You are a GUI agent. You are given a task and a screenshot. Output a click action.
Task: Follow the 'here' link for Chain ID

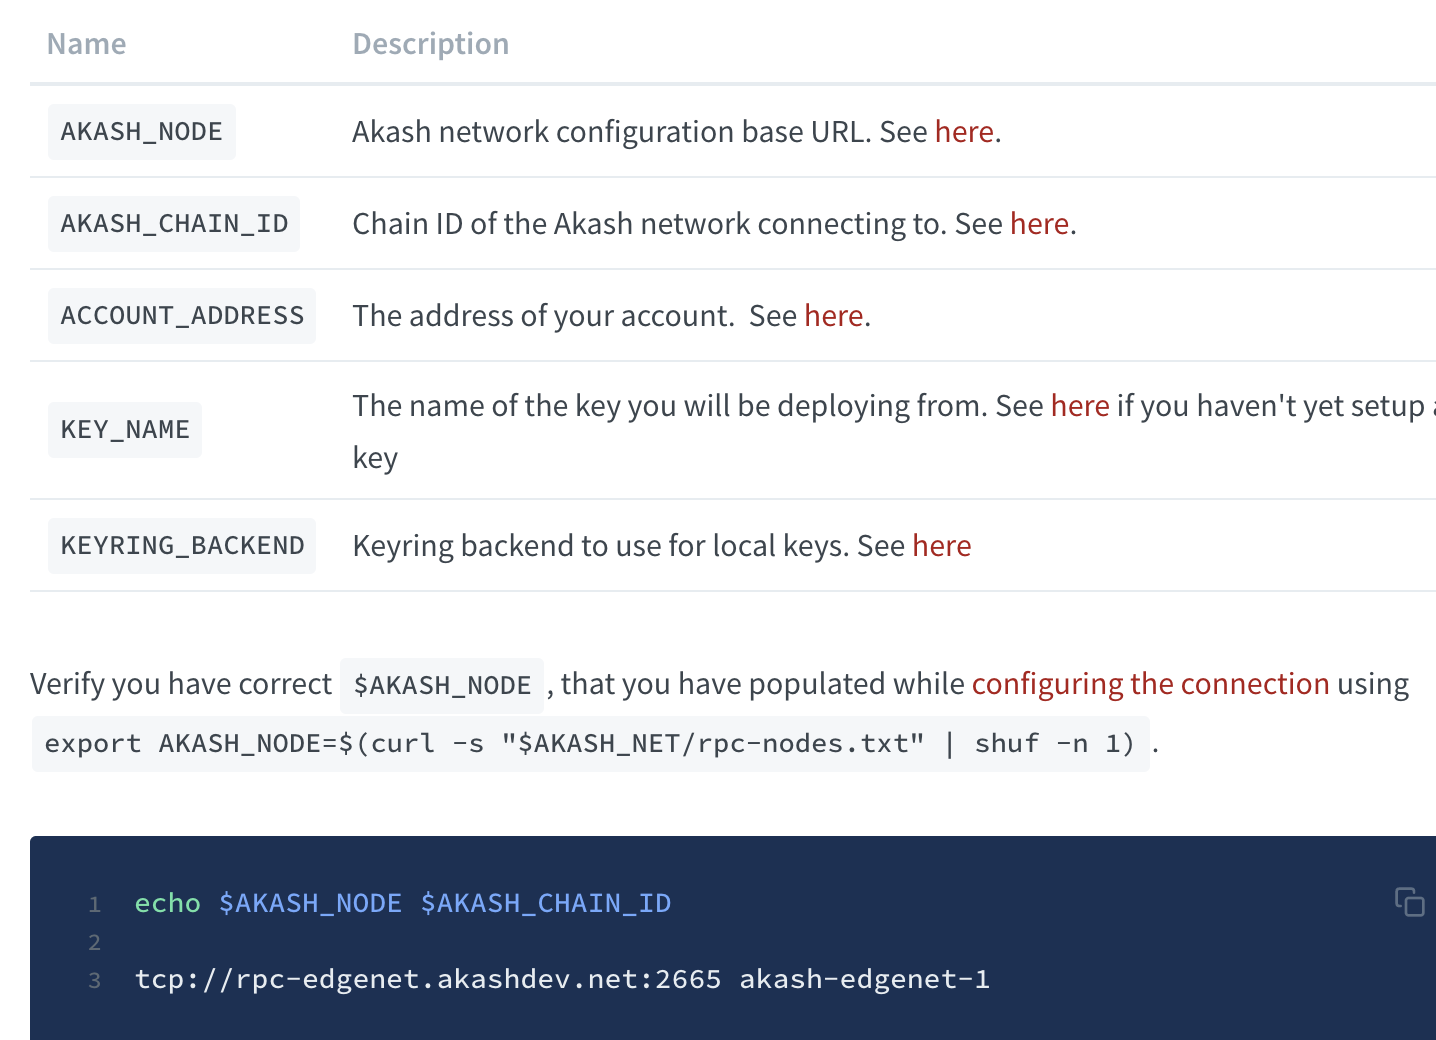coord(1039,224)
